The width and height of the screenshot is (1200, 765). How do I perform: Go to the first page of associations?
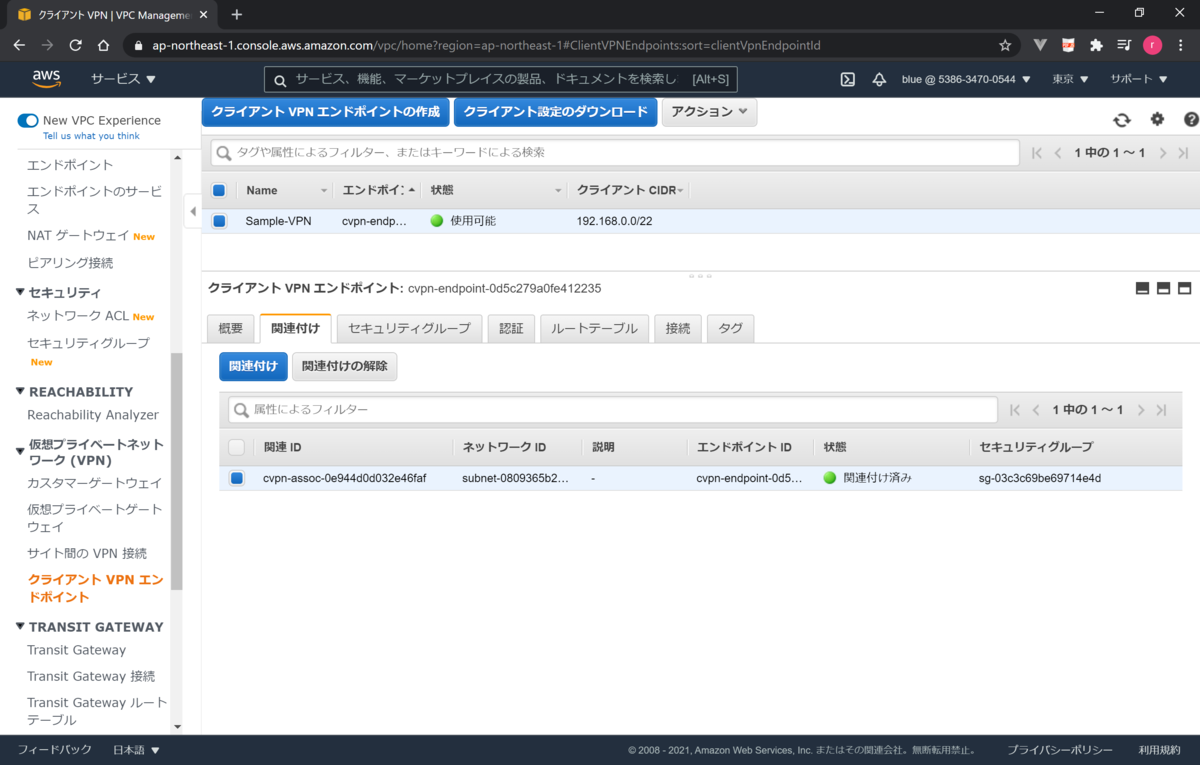[x=1015, y=410]
